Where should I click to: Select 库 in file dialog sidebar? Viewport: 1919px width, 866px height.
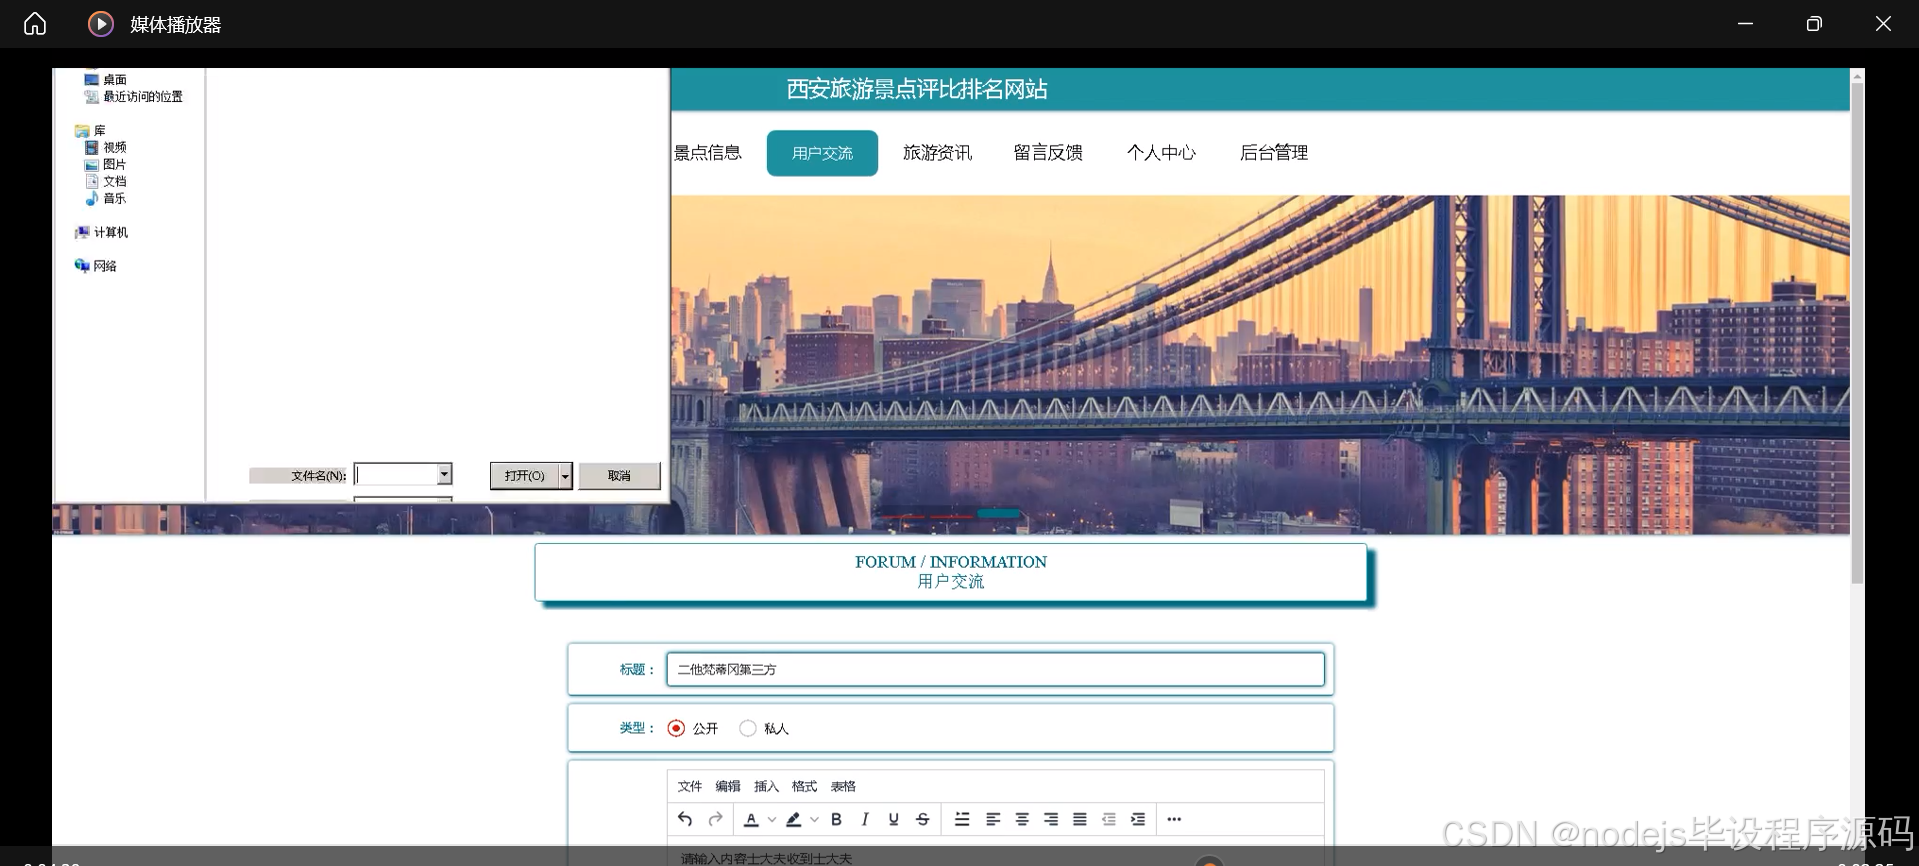click(90, 130)
